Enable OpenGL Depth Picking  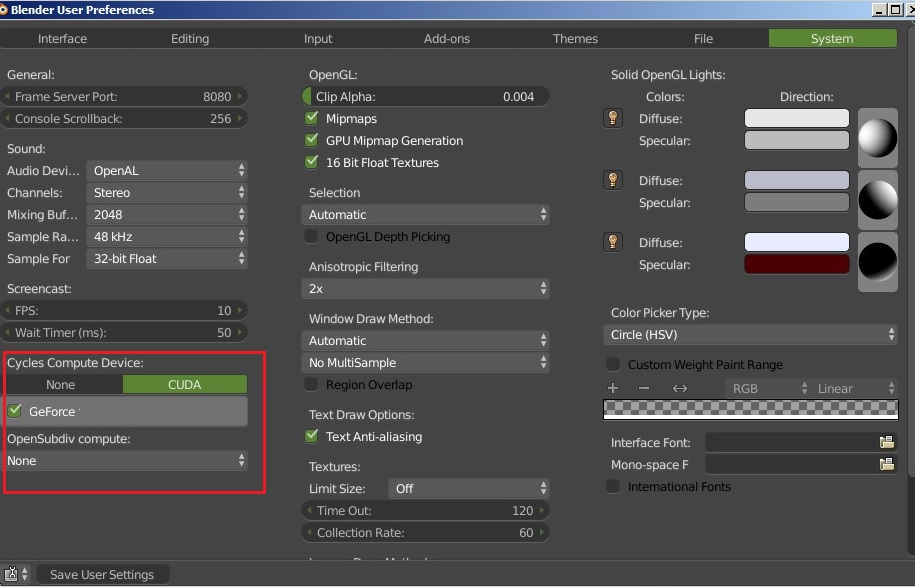tap(311, 236)
